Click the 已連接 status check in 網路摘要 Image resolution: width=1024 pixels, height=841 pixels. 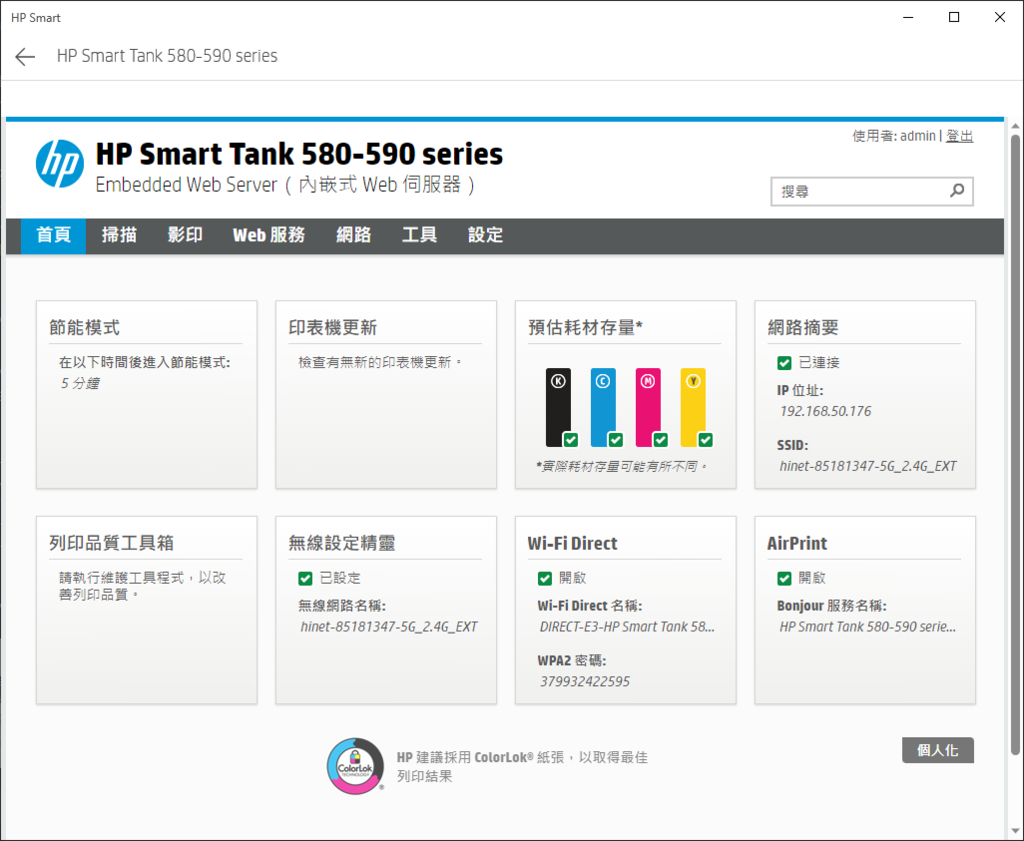[784, 363]
